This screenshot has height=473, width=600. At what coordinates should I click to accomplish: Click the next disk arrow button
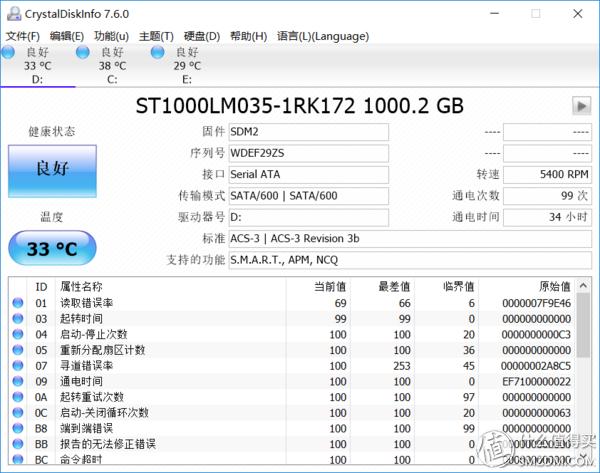click(582, 106)
